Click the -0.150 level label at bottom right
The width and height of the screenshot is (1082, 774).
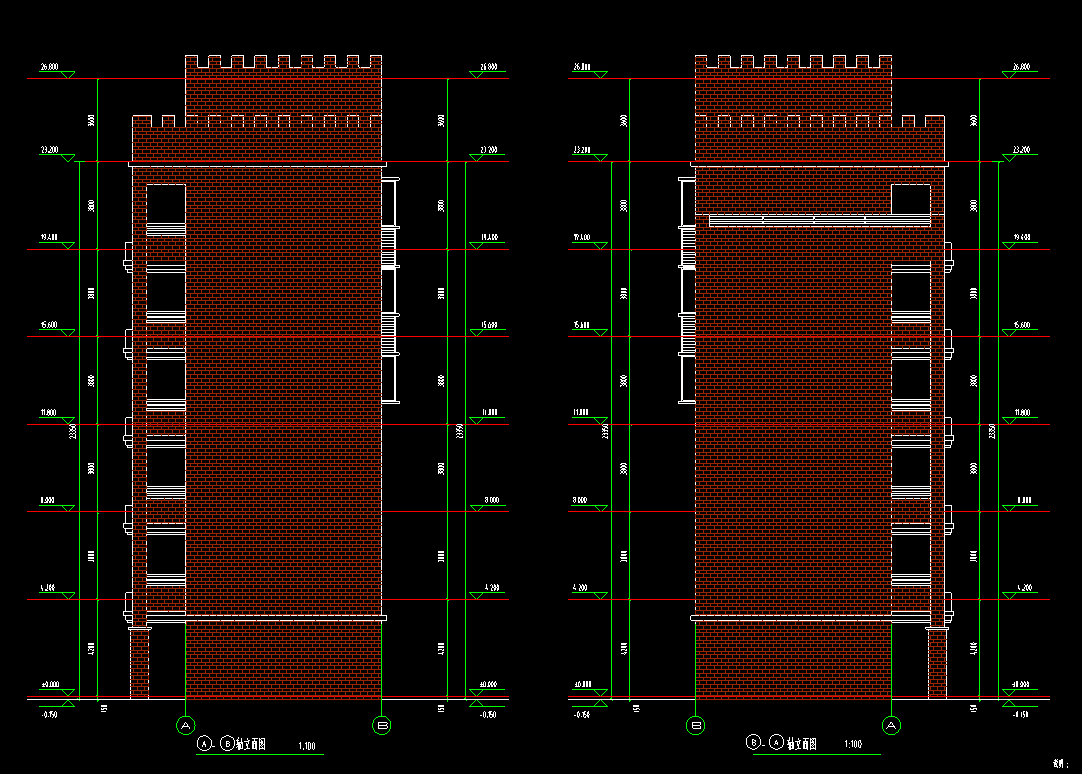point(1021,715)
